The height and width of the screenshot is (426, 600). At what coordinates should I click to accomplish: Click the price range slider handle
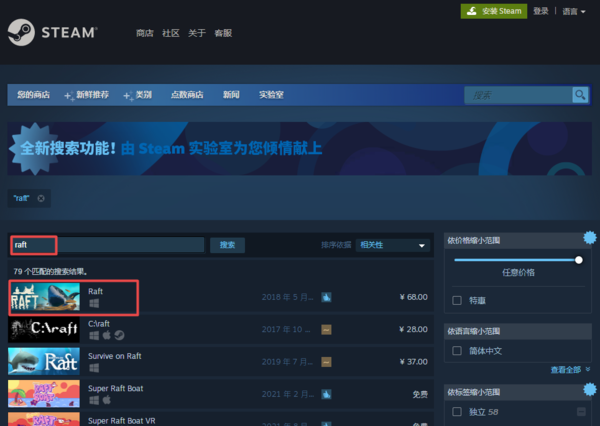[579, 260]
